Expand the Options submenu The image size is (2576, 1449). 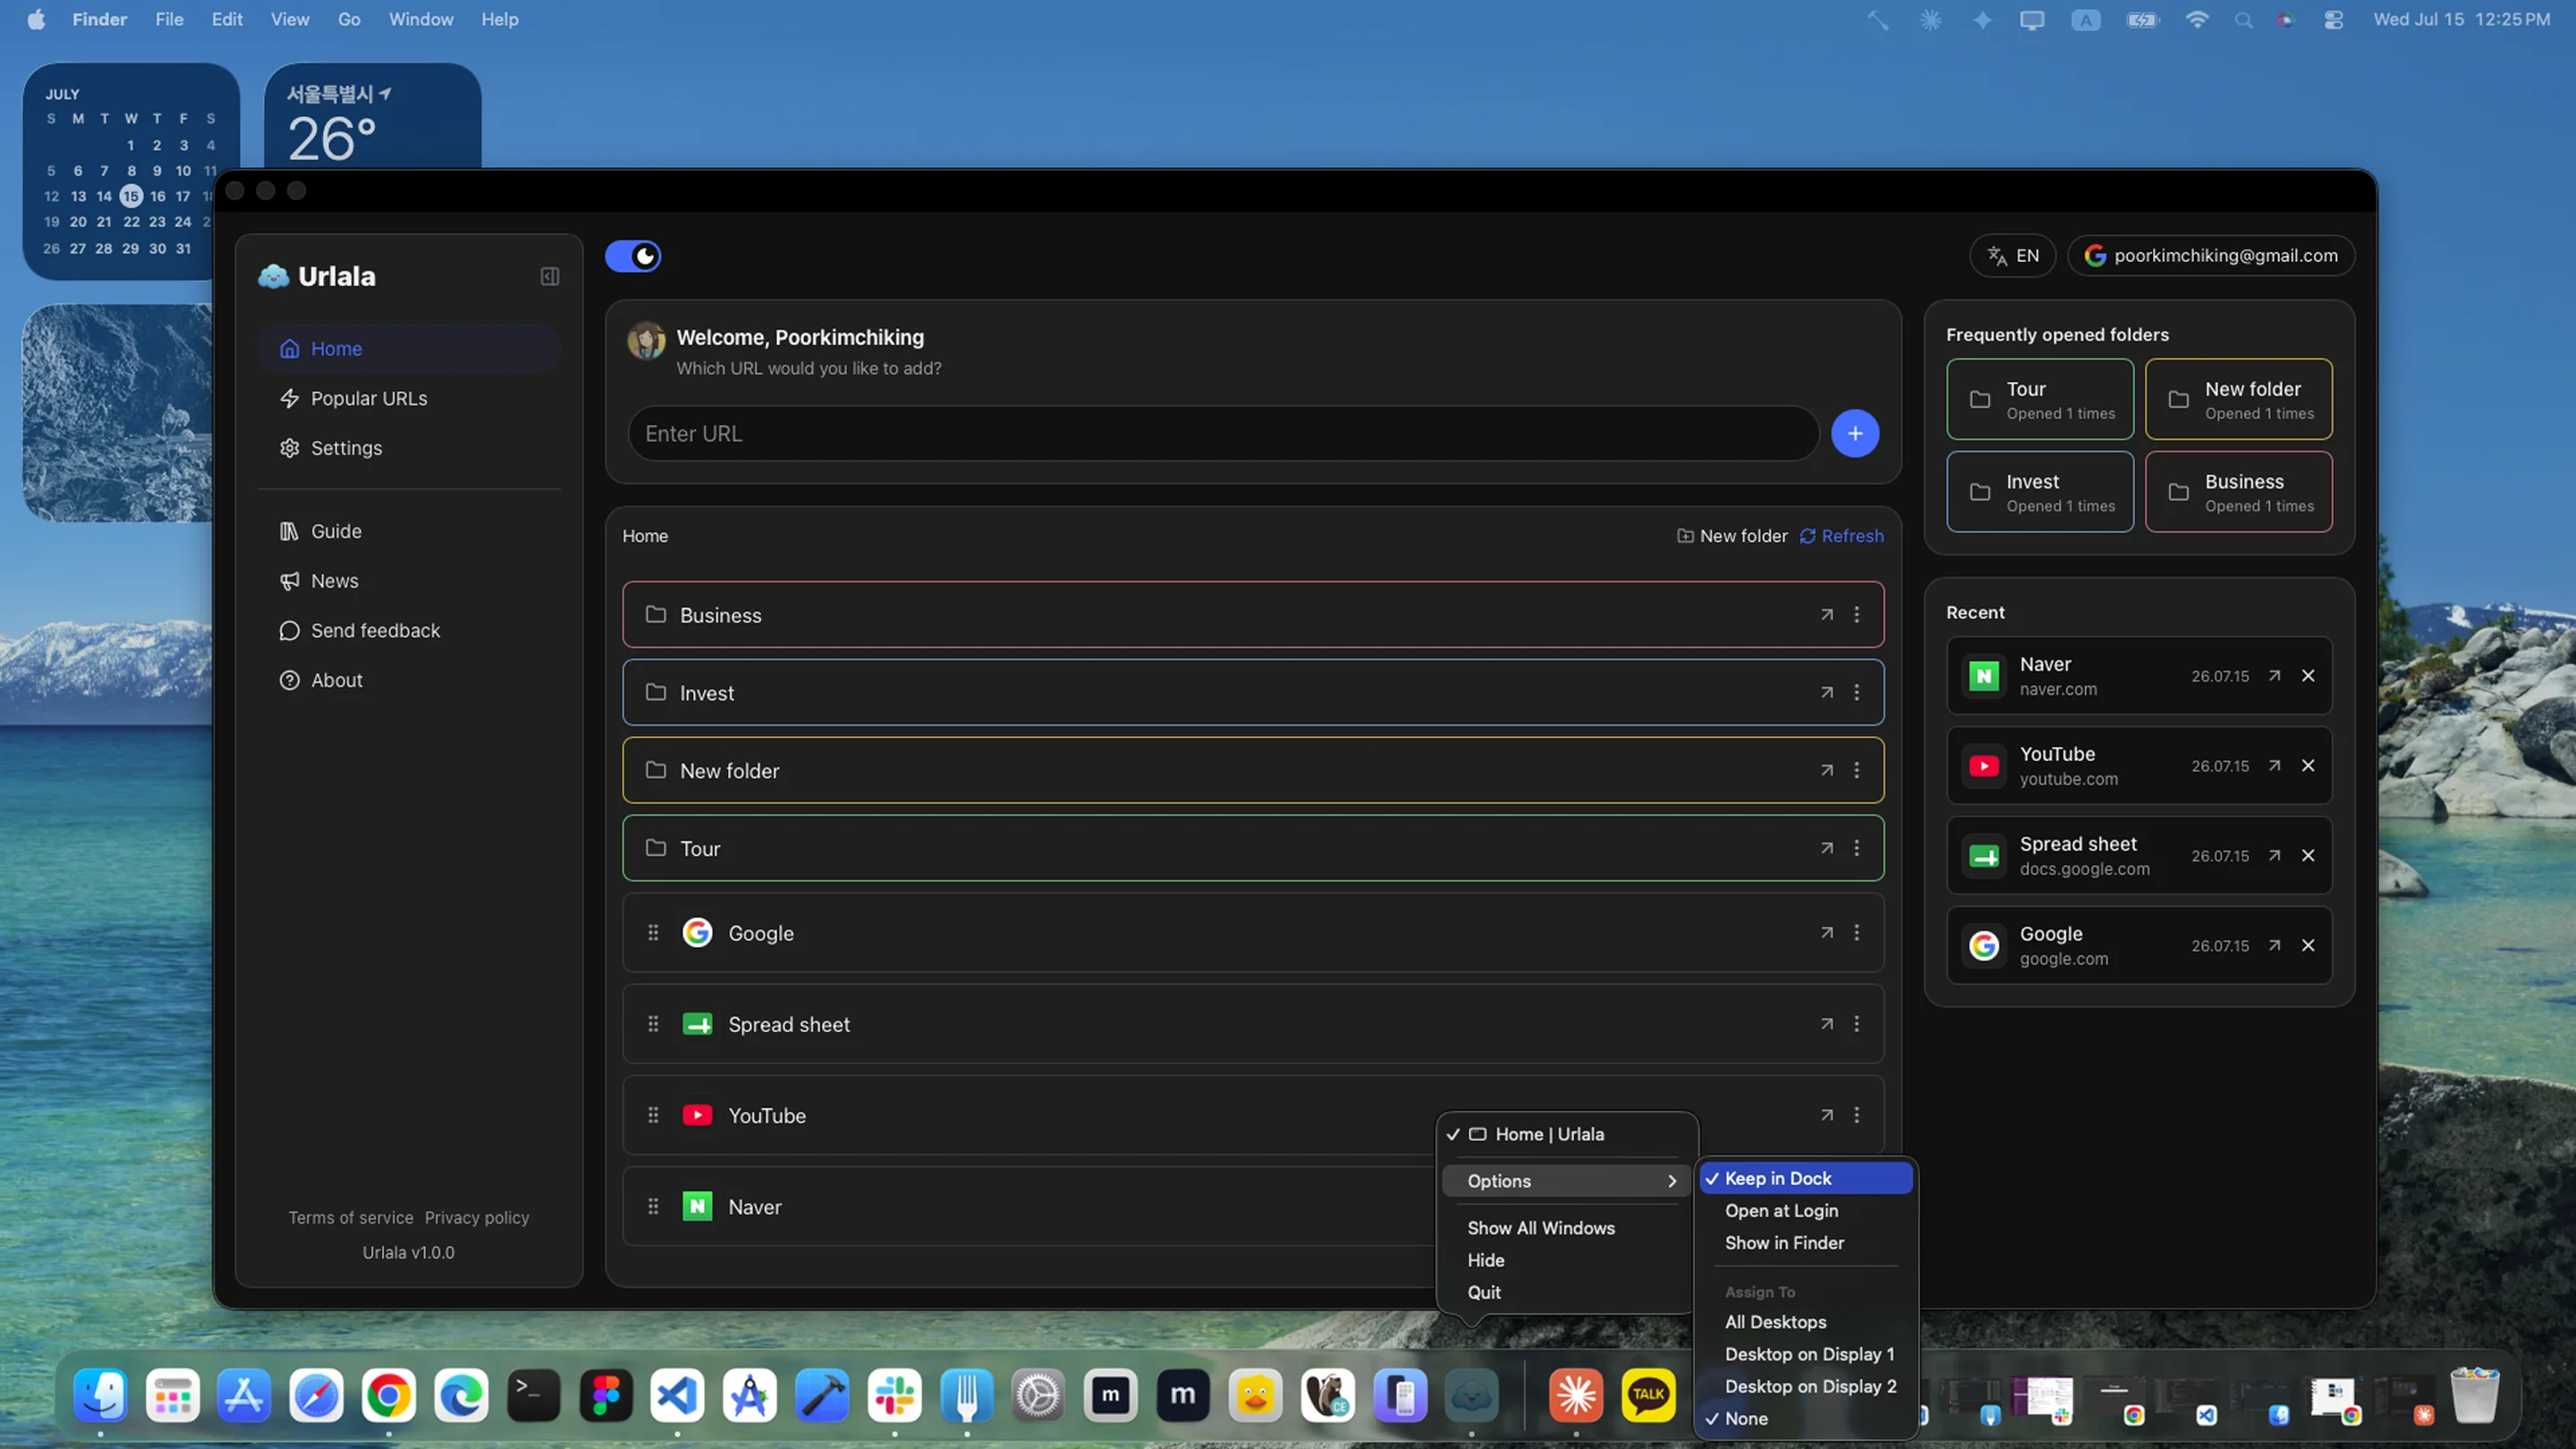1567,1181
